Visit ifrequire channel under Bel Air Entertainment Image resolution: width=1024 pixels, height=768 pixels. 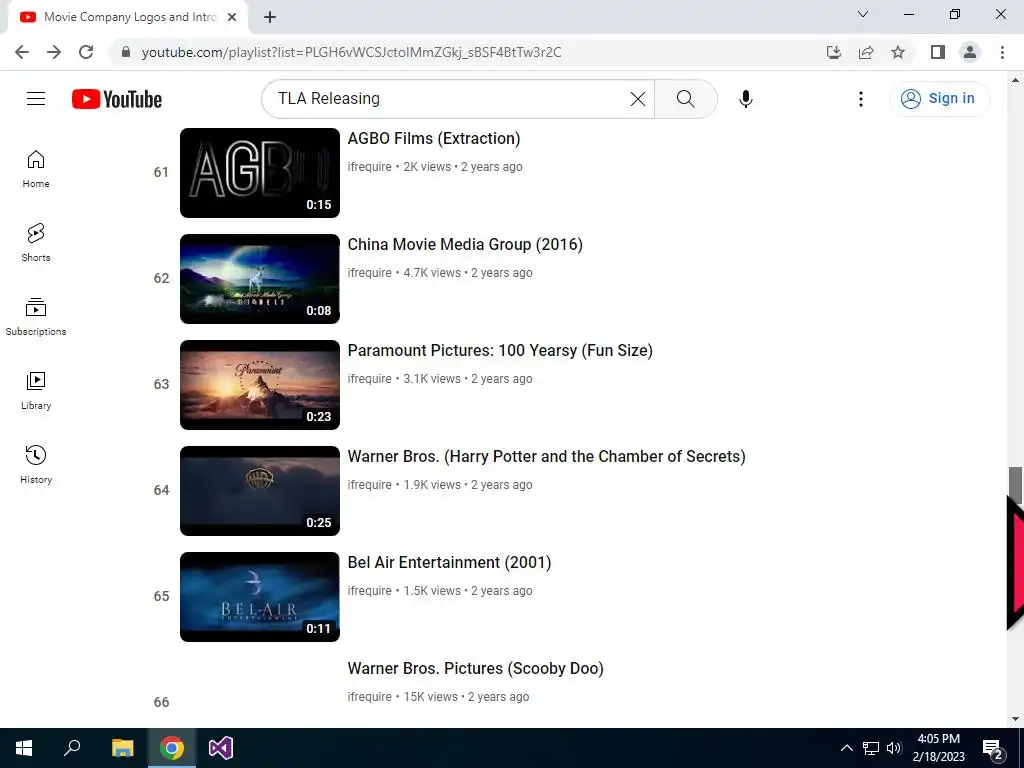pyautogui.click(x=370, y=591)
